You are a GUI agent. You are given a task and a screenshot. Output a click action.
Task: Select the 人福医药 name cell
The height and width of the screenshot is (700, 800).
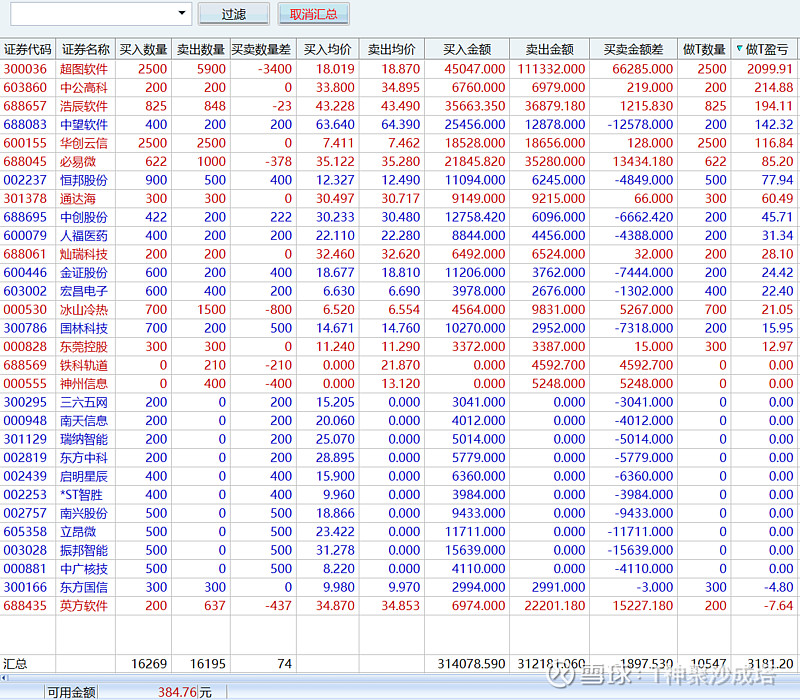pyautogui.click(x=84, y=236)
